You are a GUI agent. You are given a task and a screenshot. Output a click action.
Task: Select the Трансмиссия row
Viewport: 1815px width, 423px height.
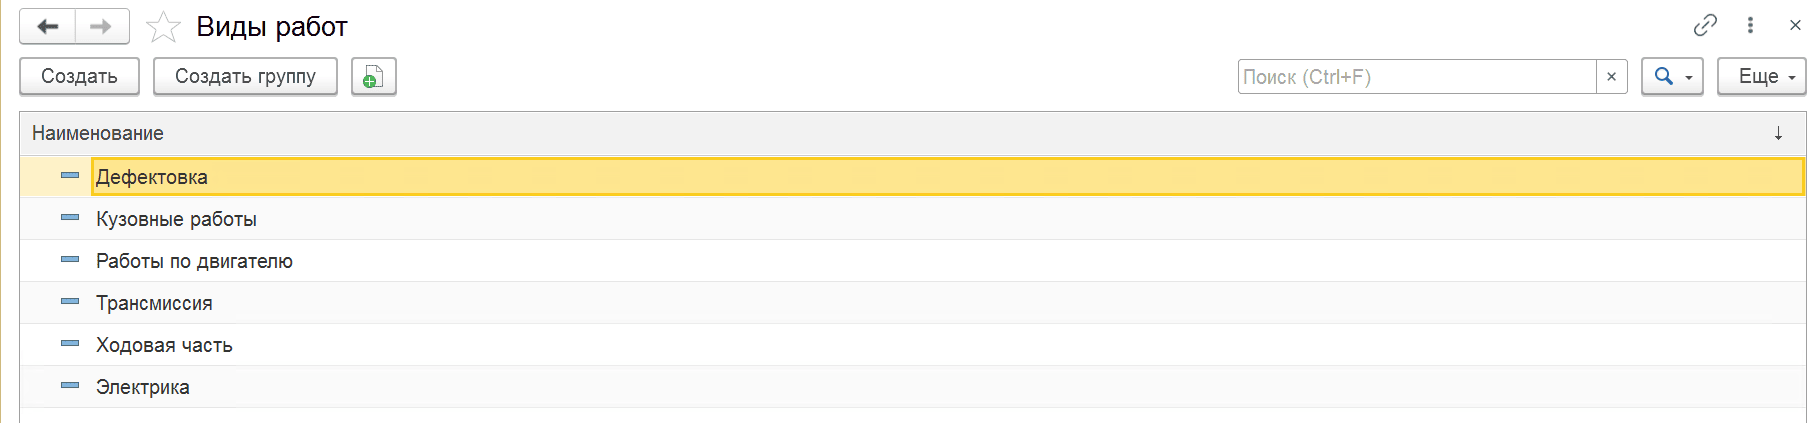click(x=912, y=303)
